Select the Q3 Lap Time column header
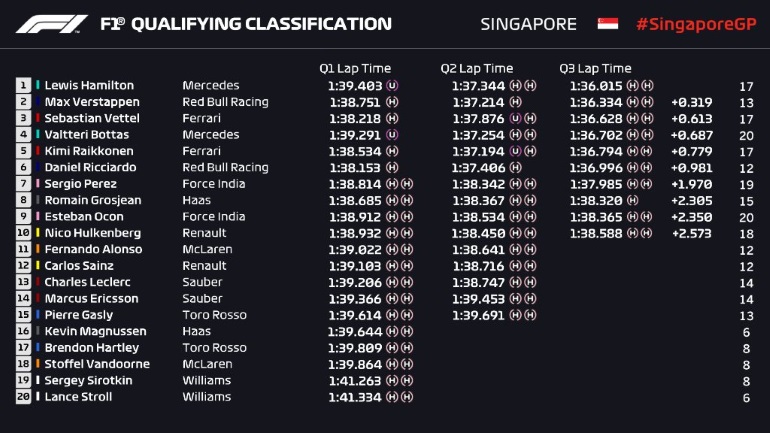The image size is (770, 433). tap(595, 68)
